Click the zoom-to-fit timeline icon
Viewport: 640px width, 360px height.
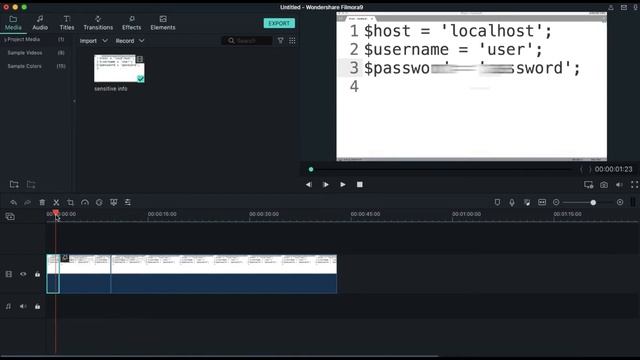click(542, 202)
